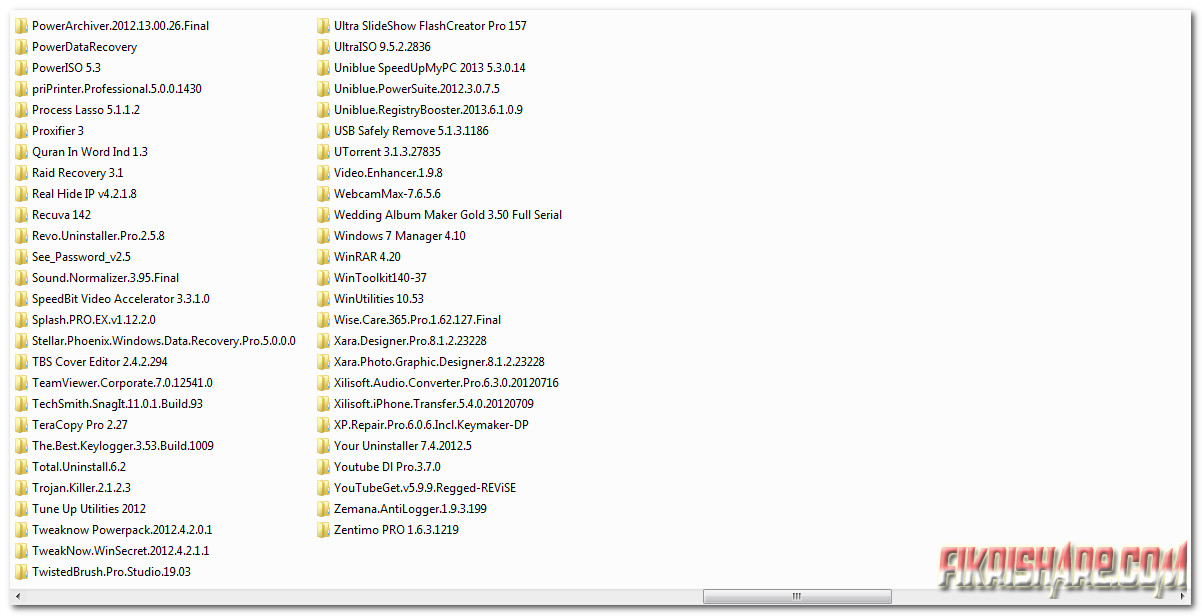Click folder icon of WinUtilities 10.53
Screen dimensions: 1202x616
[324, 299]
